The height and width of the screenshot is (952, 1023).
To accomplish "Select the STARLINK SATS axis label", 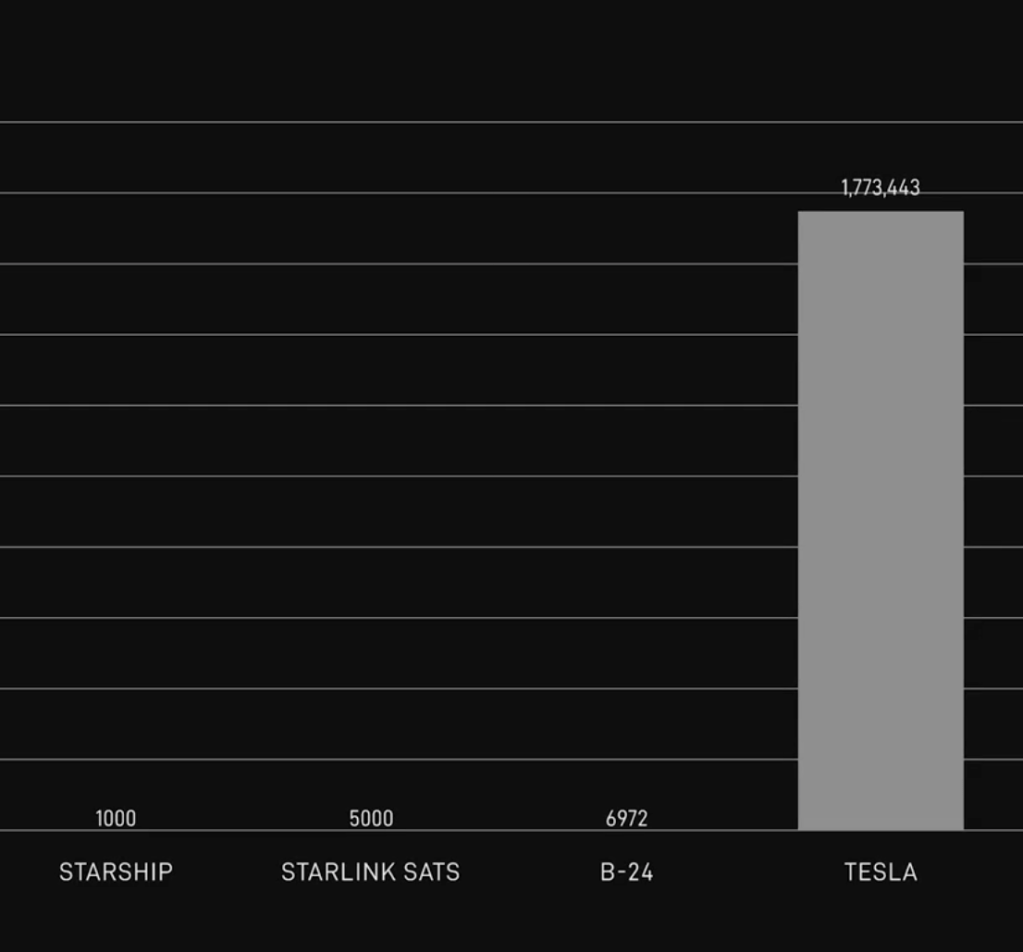I will [x=370, y=872].
